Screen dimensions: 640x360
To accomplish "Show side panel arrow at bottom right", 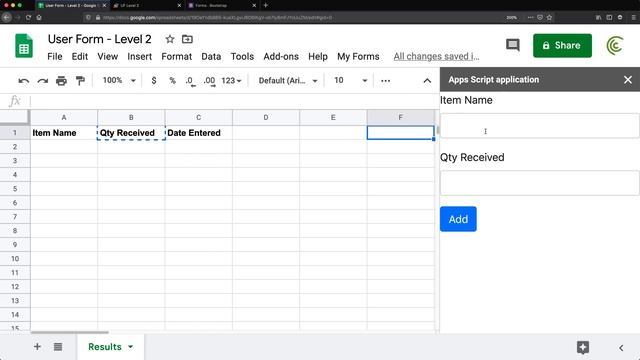I will pos(621,348).
